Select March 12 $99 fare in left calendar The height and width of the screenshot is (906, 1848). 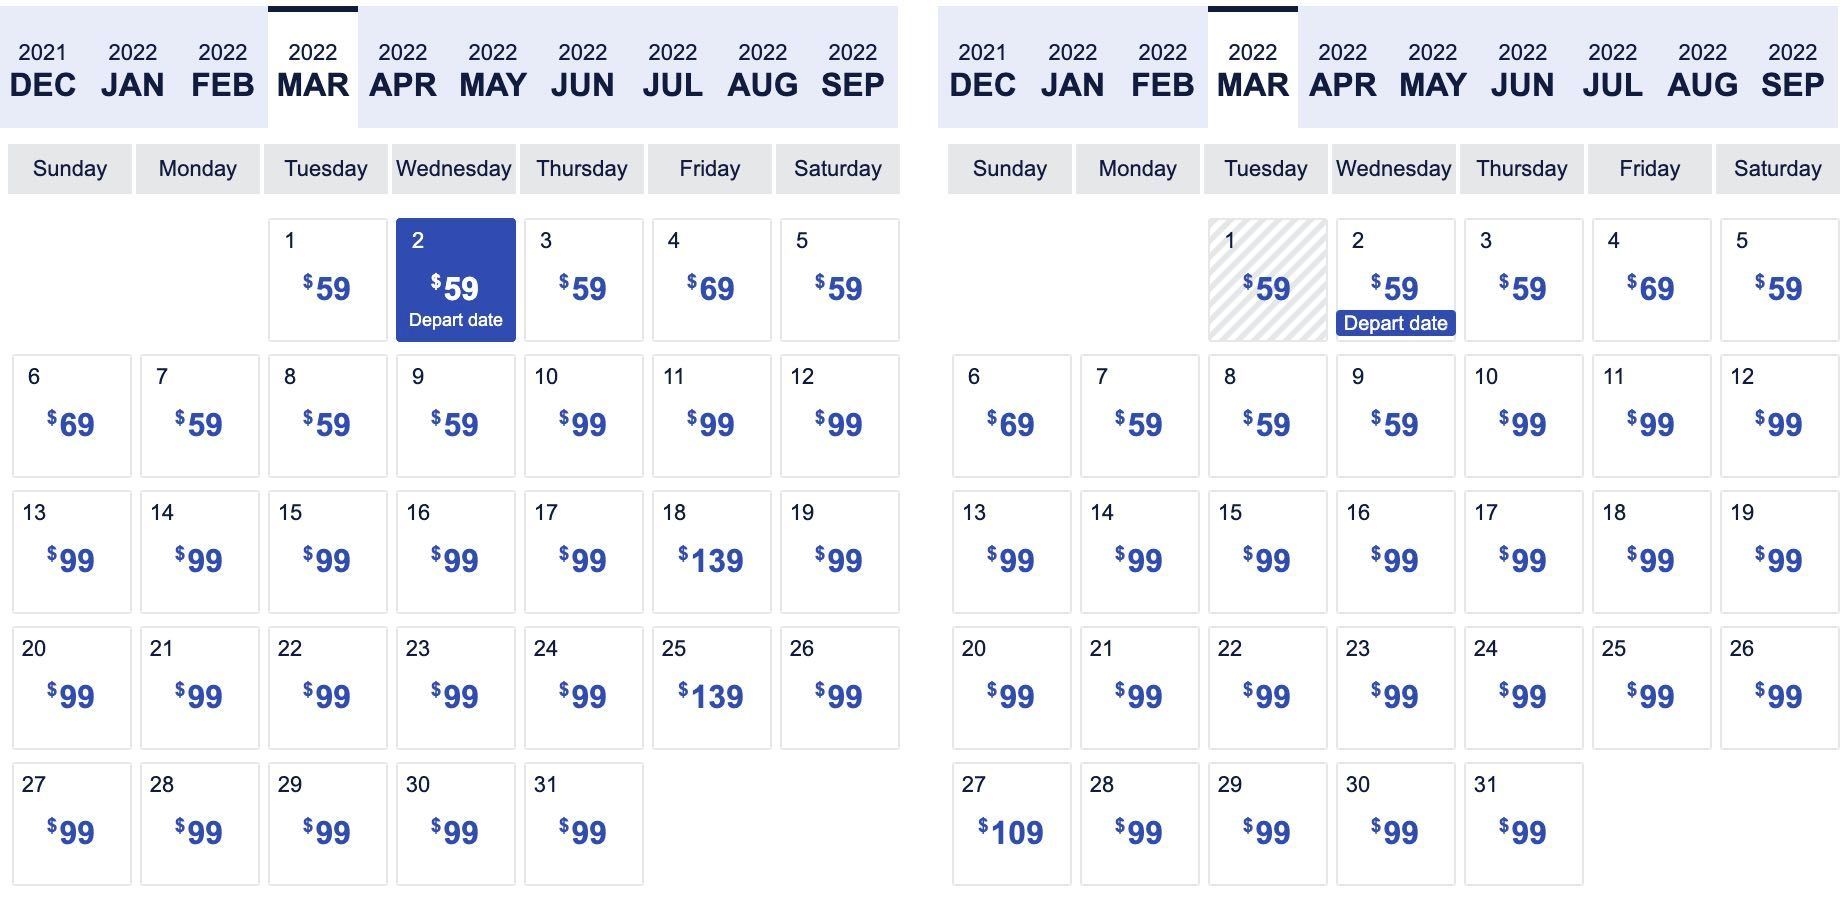pyautogui.click(x=839, y=416)
